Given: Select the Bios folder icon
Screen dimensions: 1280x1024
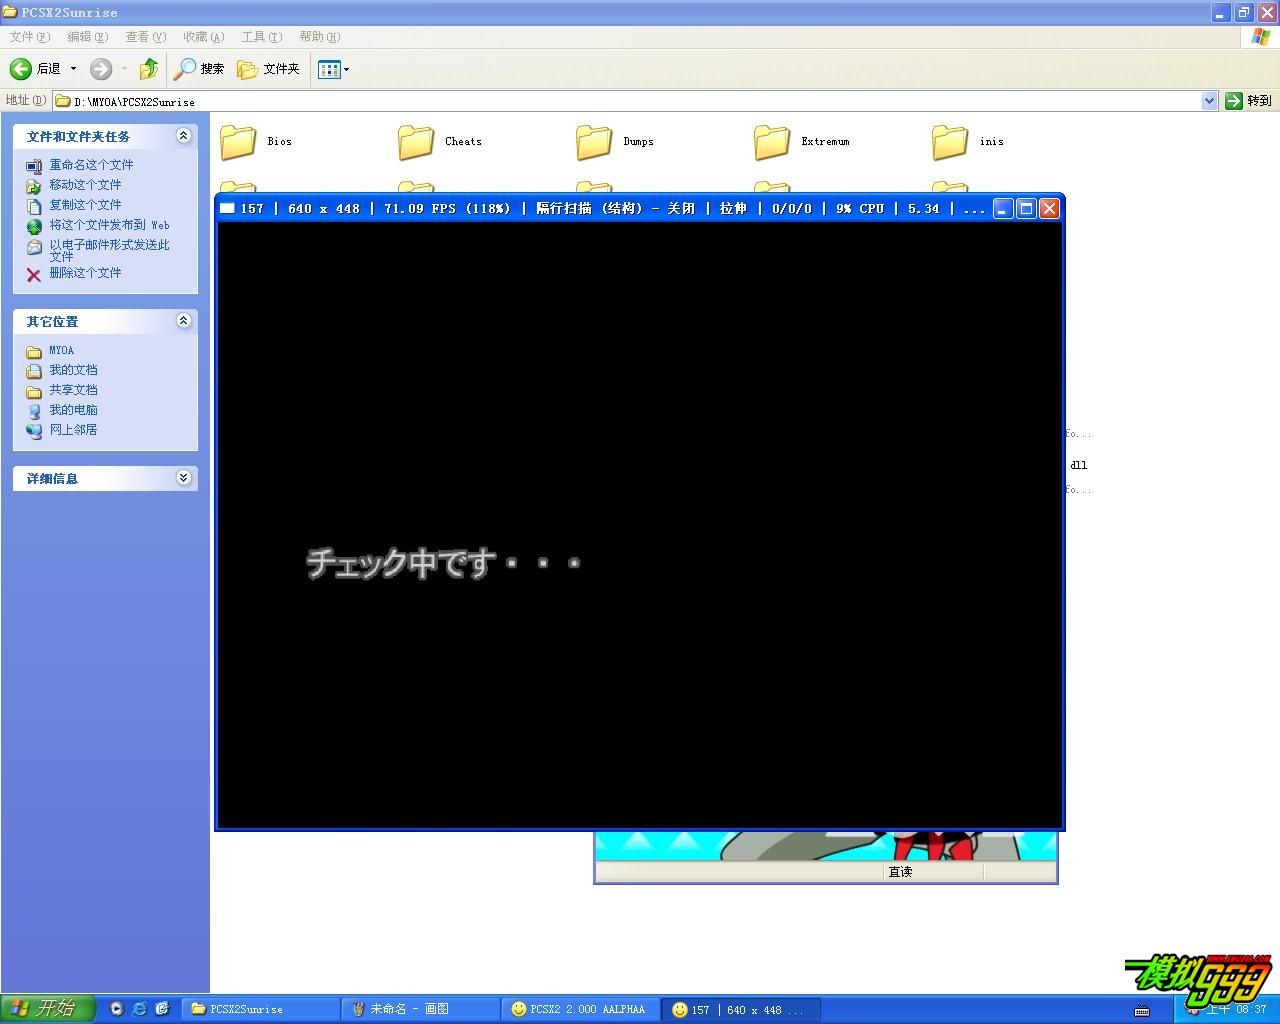Looking at the screenshot, I should (238, 142).
